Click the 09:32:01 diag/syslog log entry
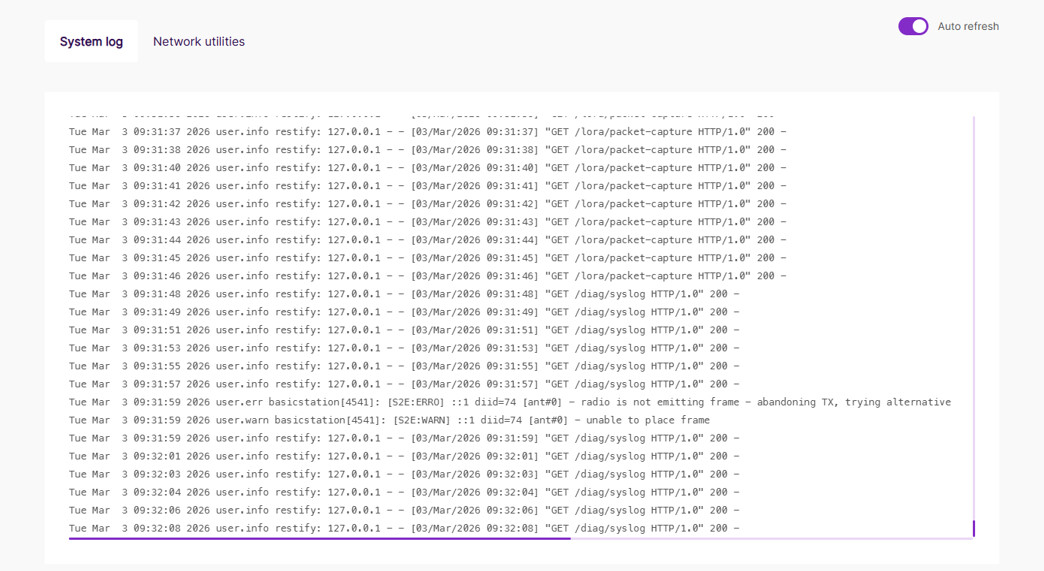The height and width of the screenshot is (571, 1044). click(x=404, y=456)
